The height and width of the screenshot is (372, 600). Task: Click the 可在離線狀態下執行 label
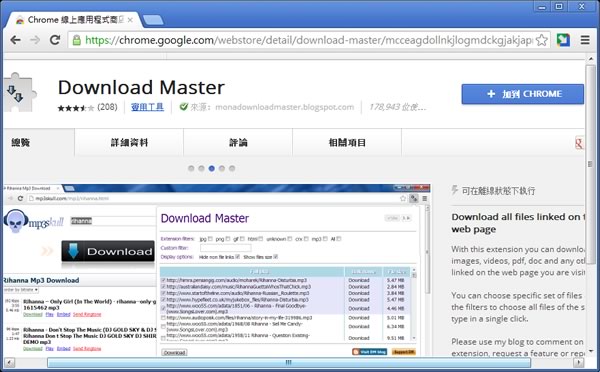tap(498, 191)
